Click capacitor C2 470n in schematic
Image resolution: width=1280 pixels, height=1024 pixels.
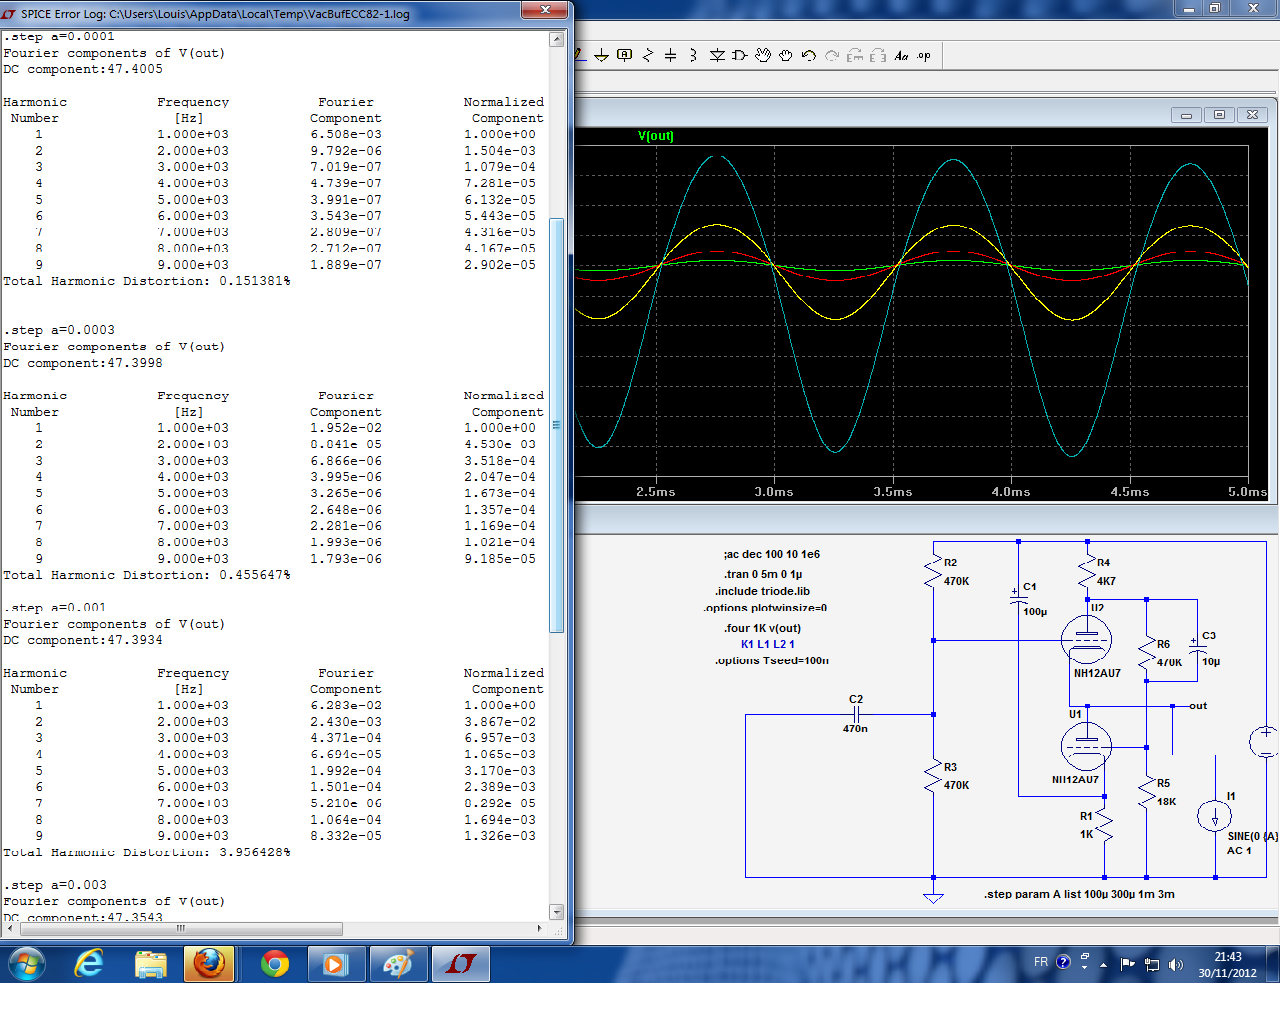856,714
